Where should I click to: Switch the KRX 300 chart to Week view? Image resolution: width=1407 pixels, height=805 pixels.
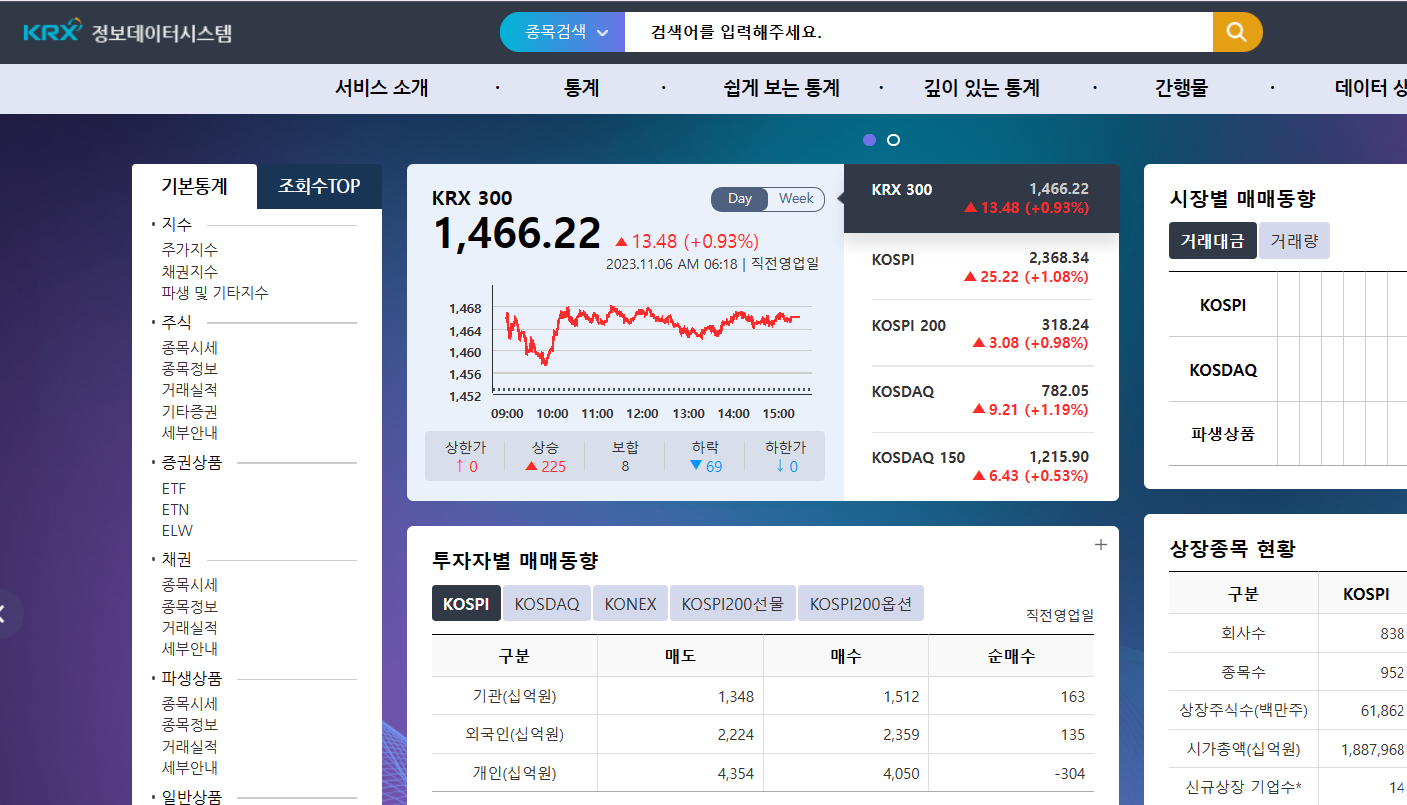coord(794,199)
